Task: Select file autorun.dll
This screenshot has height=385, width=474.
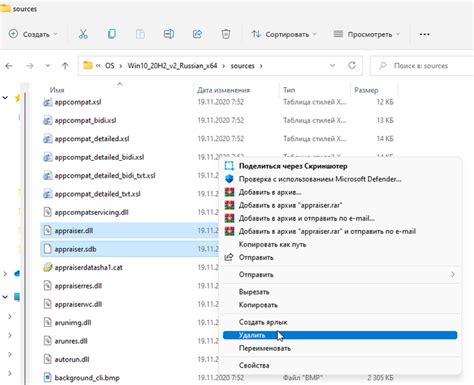Action: point(72,359)
